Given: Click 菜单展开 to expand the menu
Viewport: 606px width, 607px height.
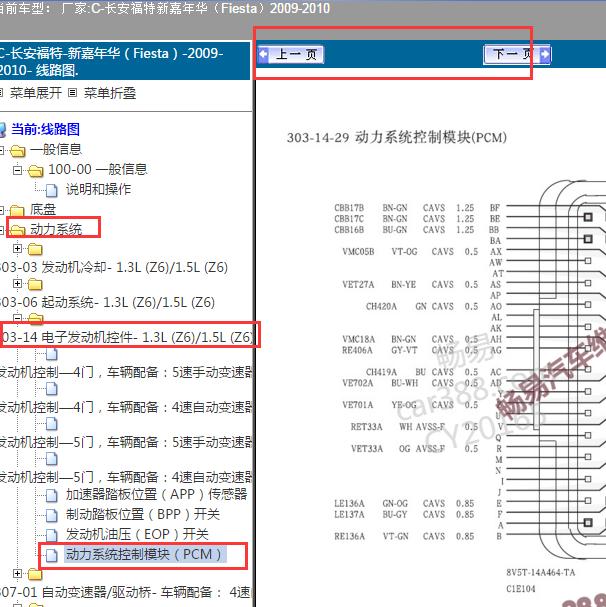Looking at the screenshot, I should tap(36, 93).
